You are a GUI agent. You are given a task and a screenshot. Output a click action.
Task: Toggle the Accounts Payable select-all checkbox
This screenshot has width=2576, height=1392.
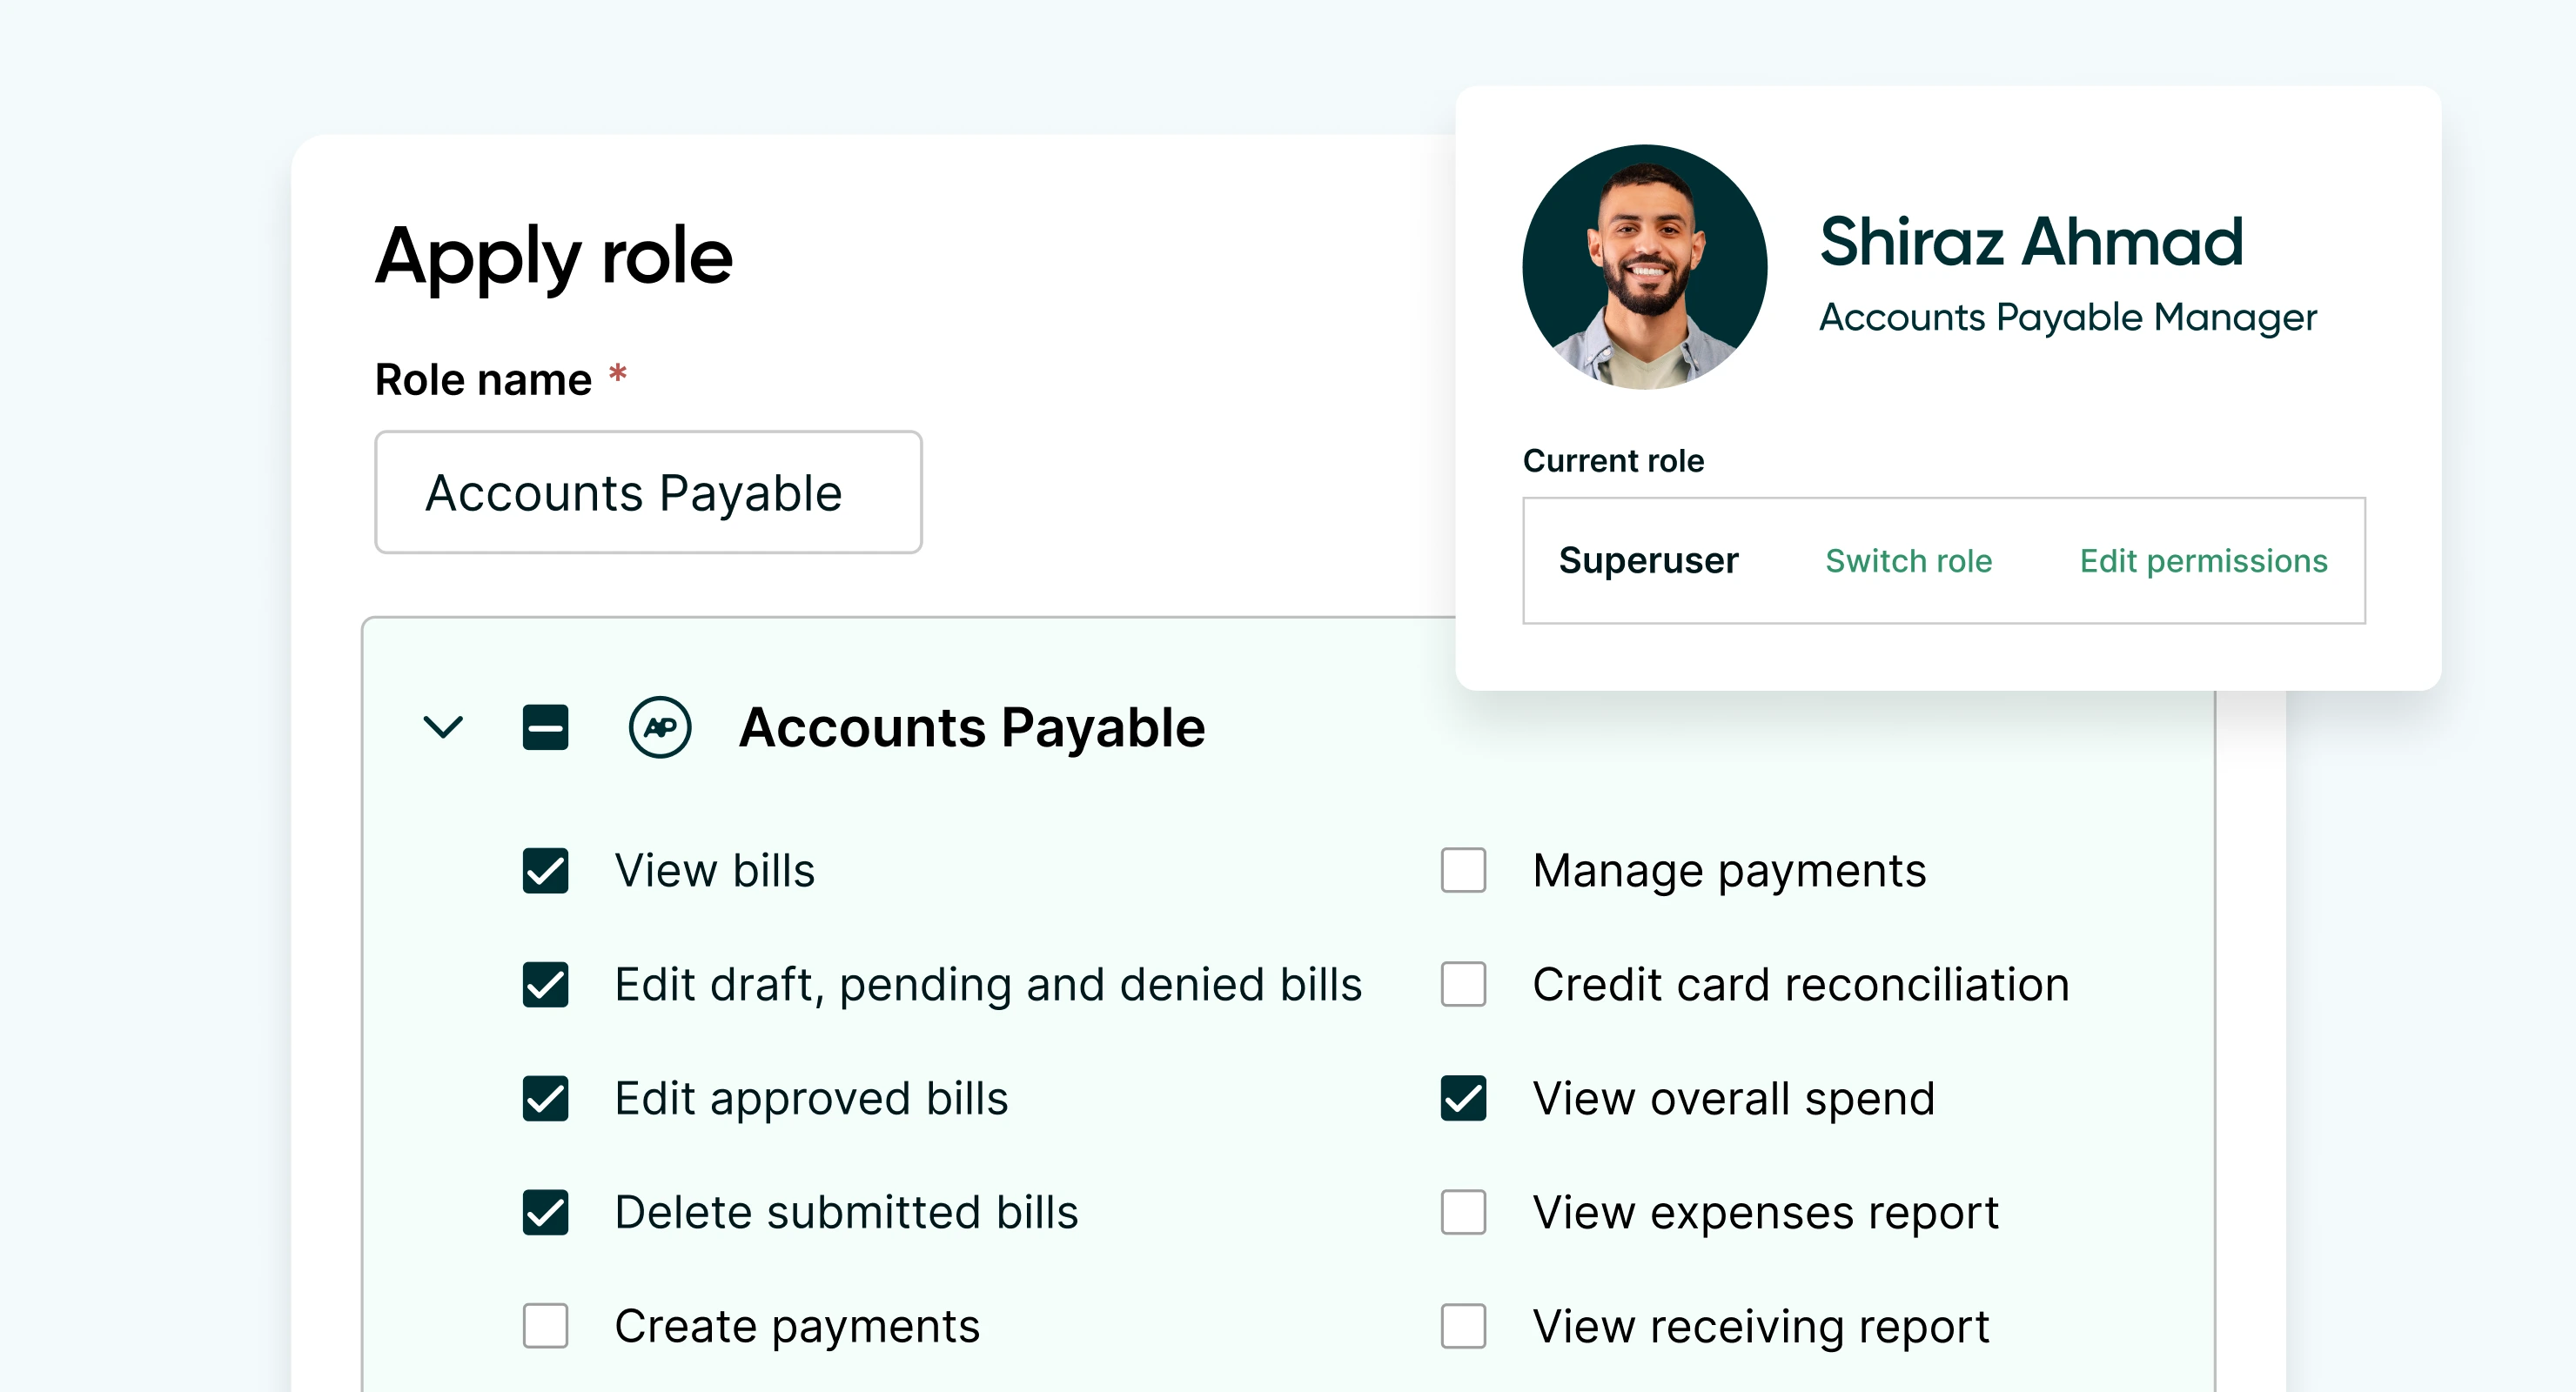point(545,727)
